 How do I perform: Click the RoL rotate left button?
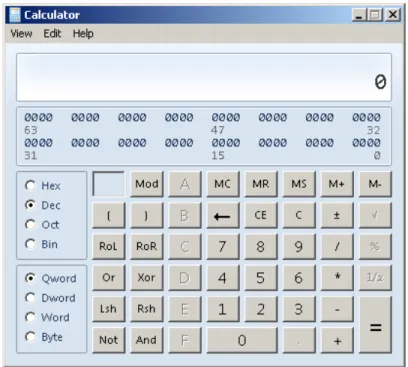click(108, 247)
